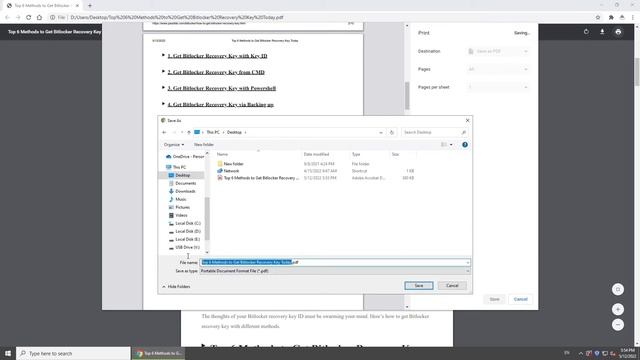Close the Save As dialog
640x360 pixels.
pyautogui.click(x=467, y=120)
